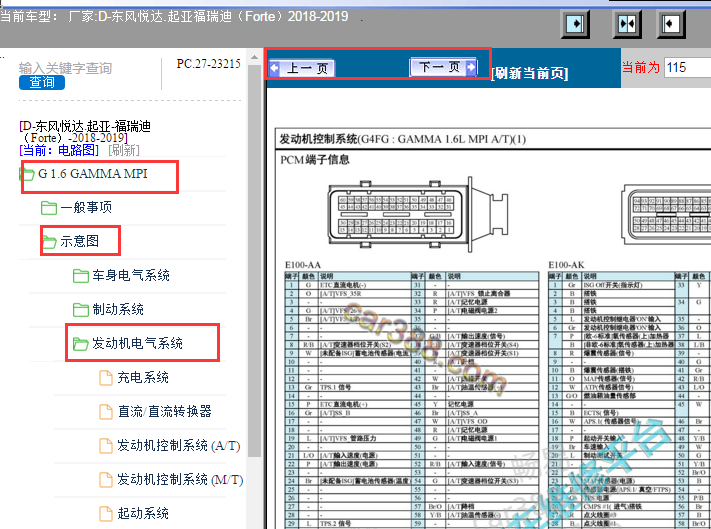Click the 输入关键字查询 search field
The height and width of the screenshot is (529, 711).
(65, 68)
